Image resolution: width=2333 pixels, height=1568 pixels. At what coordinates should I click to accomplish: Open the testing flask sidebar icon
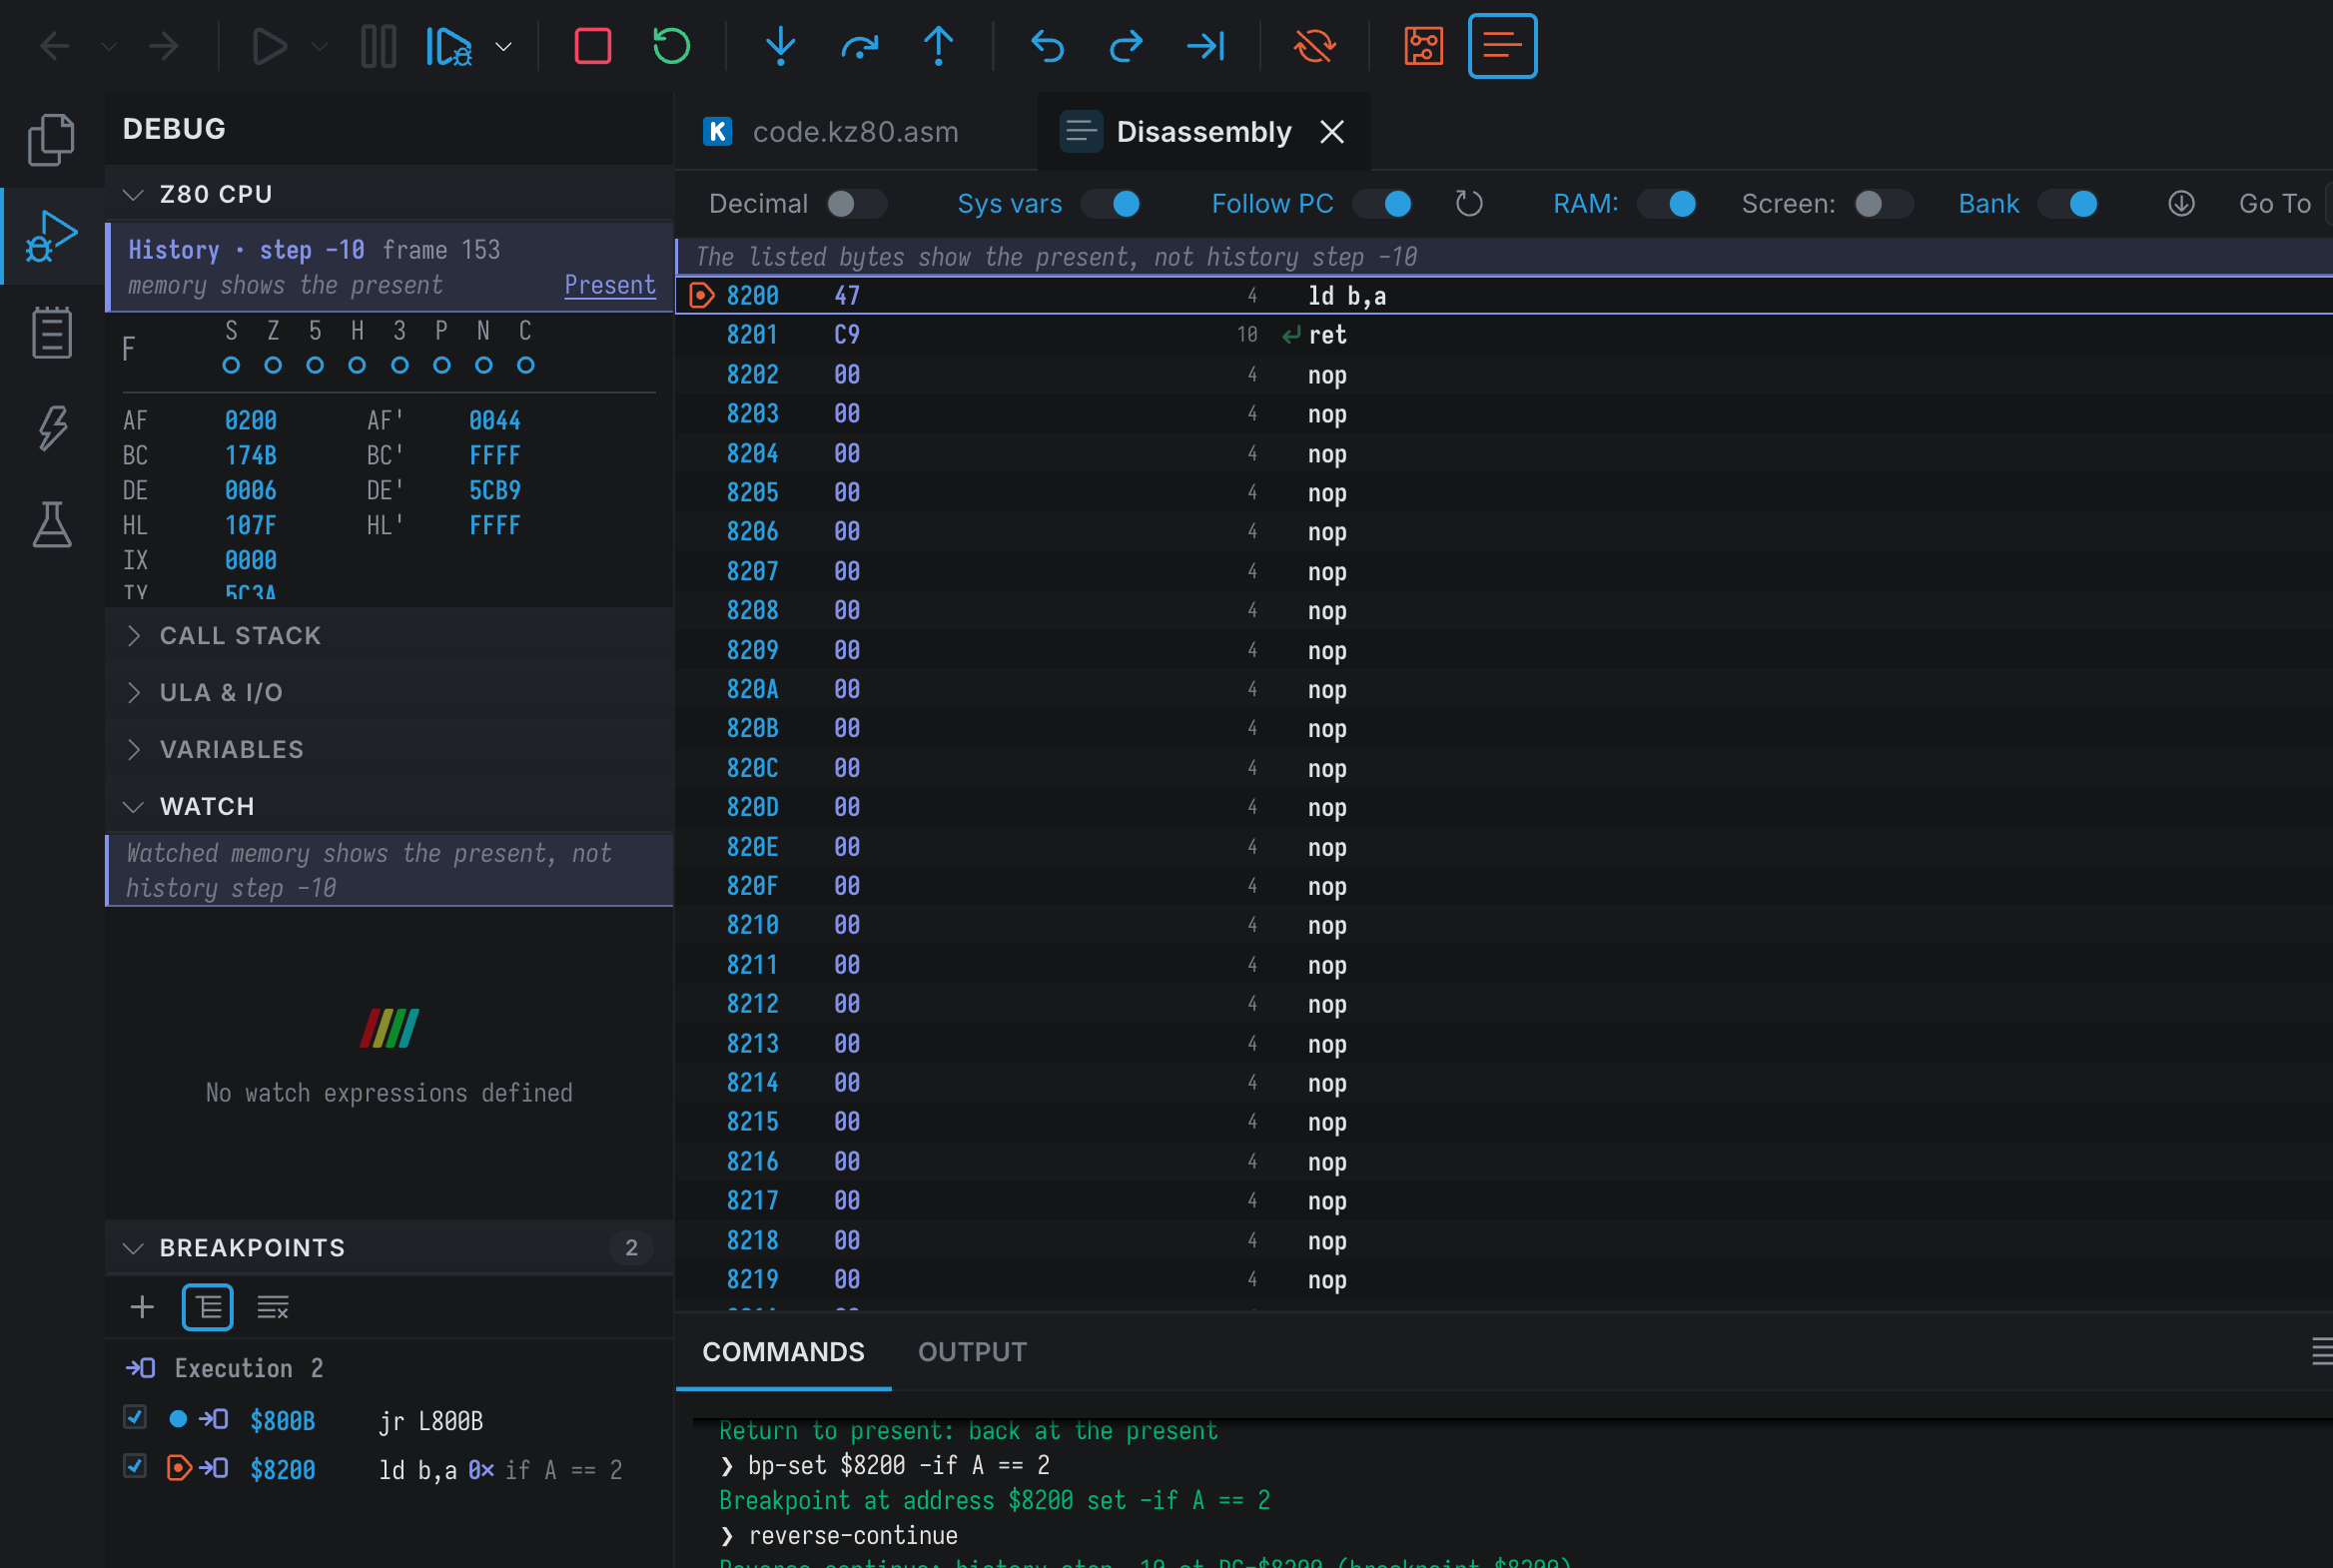51,524
